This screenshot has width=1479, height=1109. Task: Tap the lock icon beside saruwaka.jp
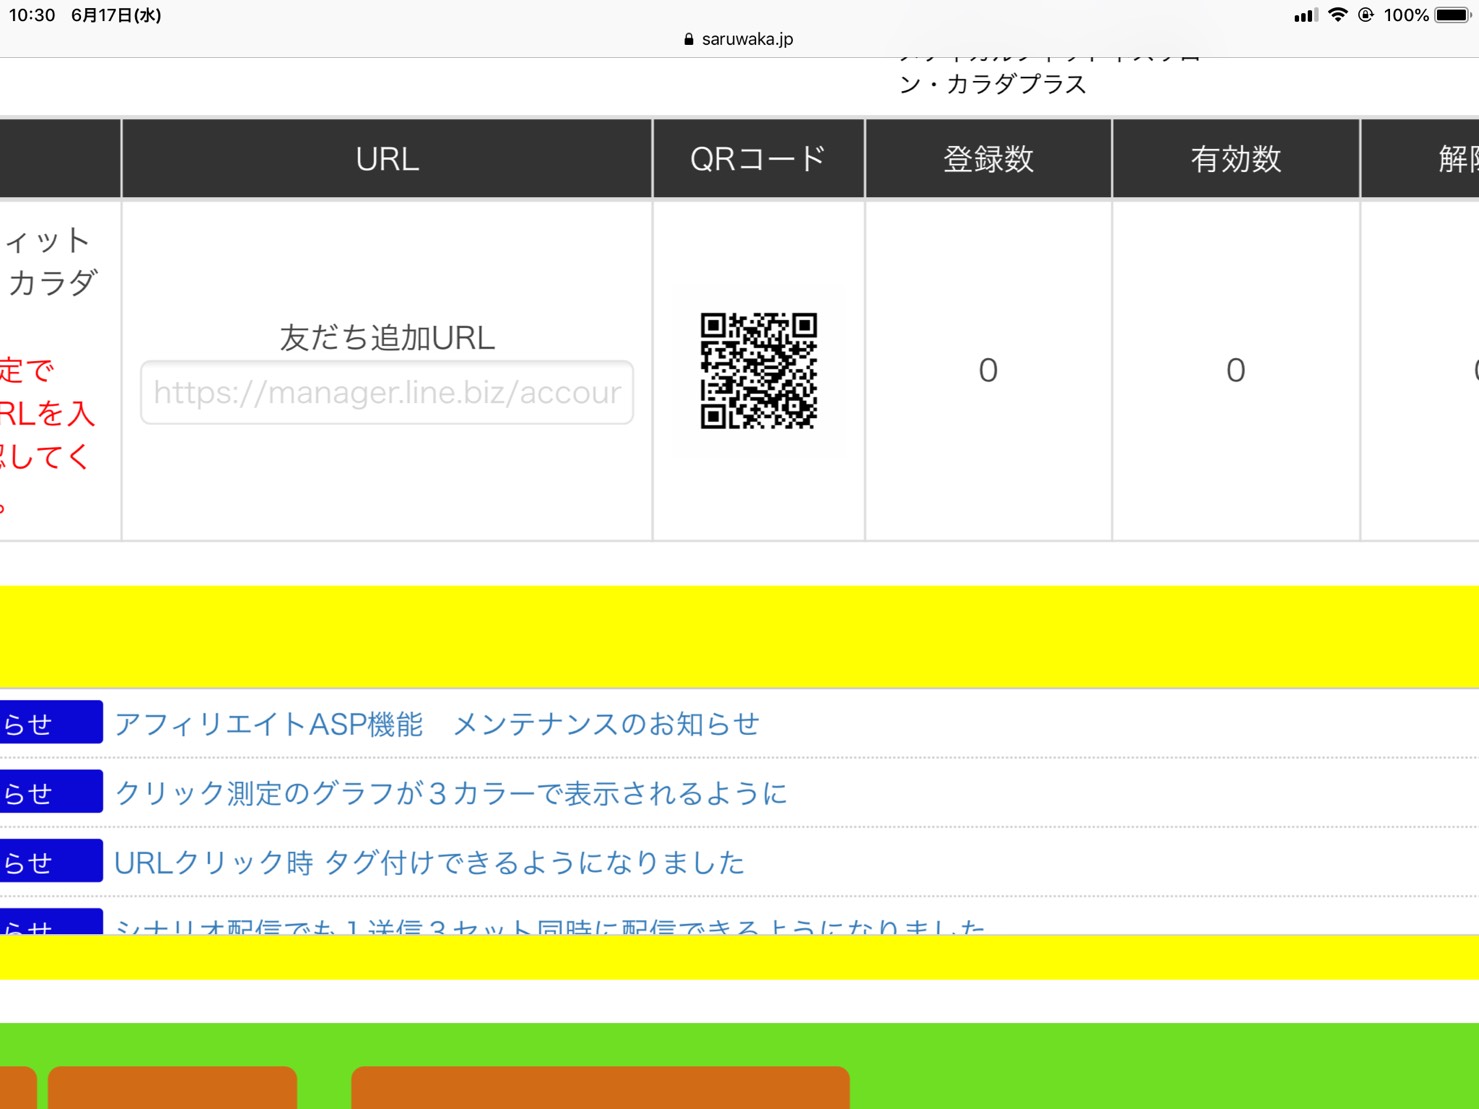688,40
